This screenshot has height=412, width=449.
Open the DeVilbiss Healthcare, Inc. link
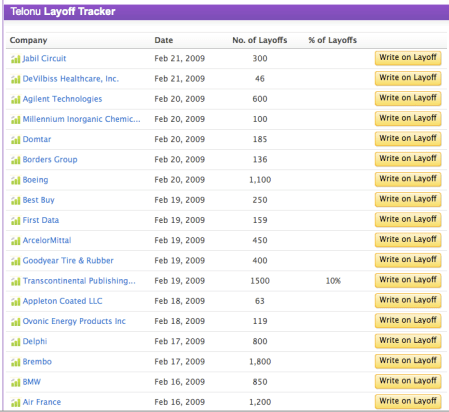pyautogui.click(x=71, y=79)
